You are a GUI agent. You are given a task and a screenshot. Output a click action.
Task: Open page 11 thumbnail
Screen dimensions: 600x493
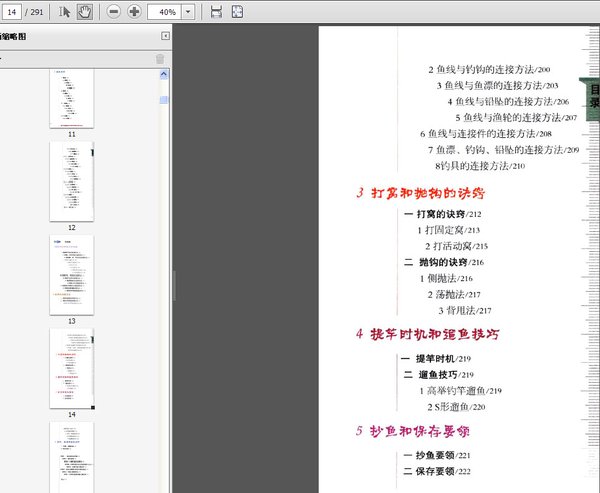[x=72, y=97]
